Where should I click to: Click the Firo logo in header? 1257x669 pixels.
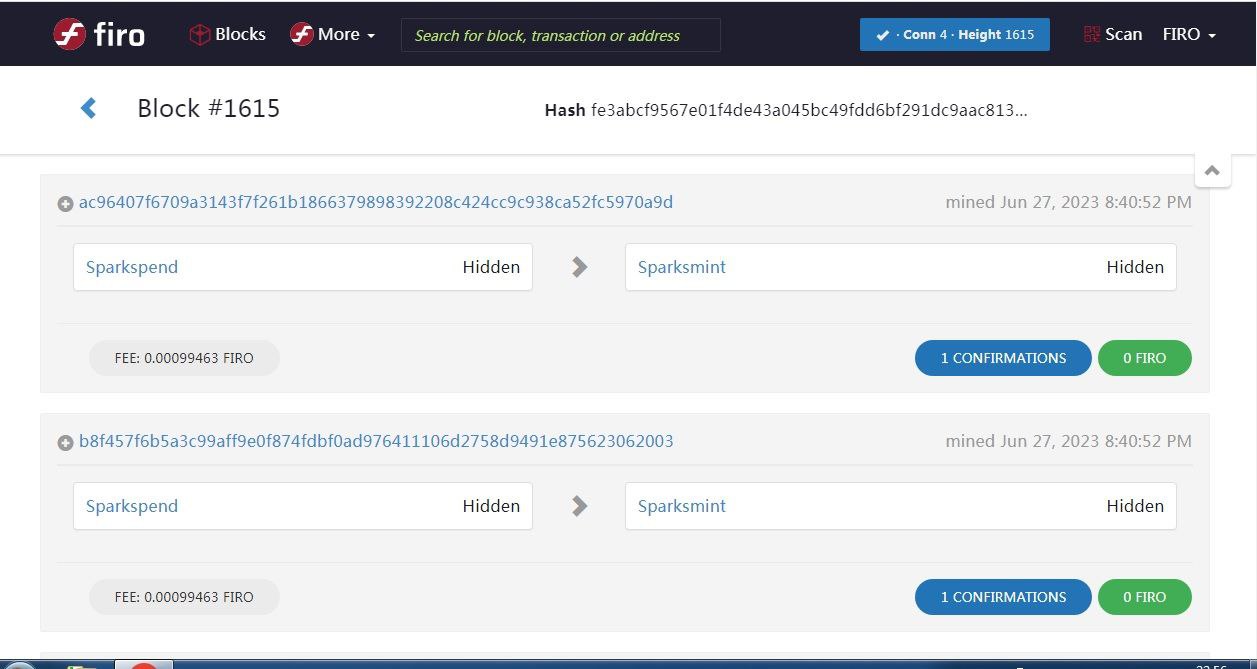(99, 34)
